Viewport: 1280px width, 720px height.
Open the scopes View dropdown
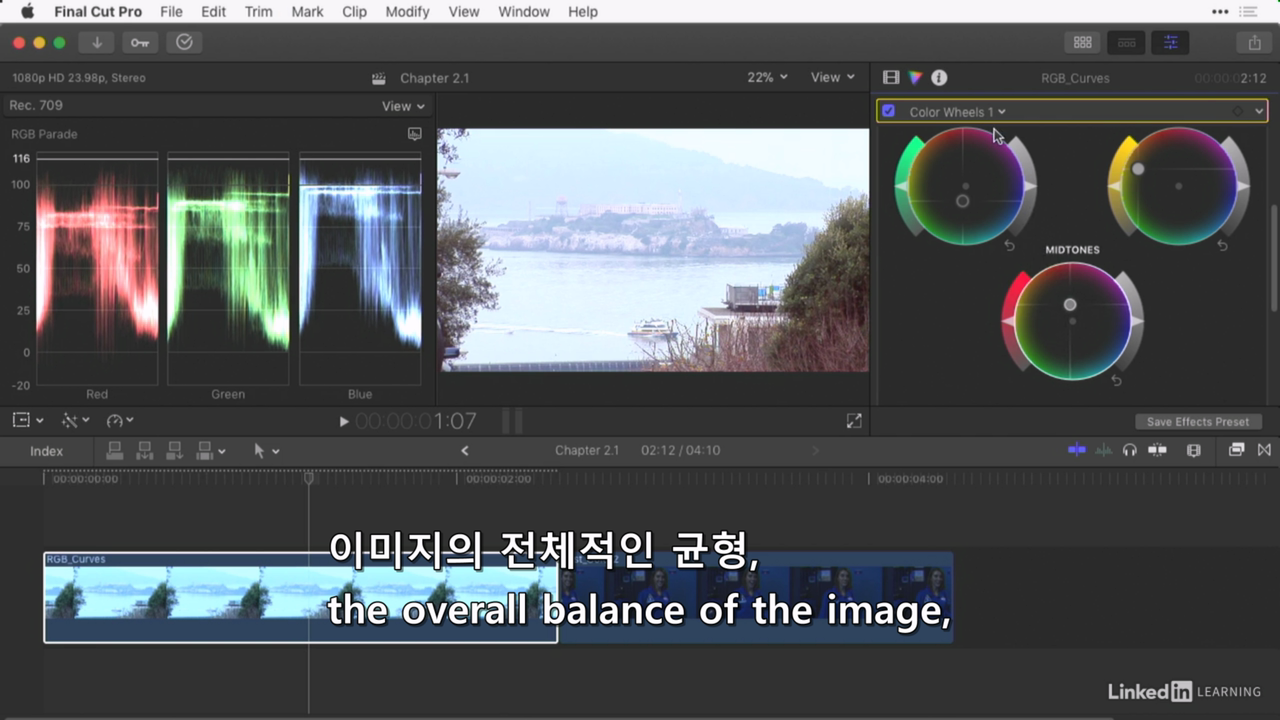(x=403, y=106)
